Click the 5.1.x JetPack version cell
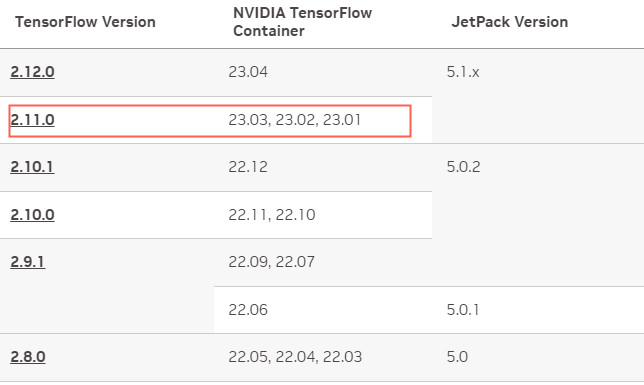 (463, 72)
